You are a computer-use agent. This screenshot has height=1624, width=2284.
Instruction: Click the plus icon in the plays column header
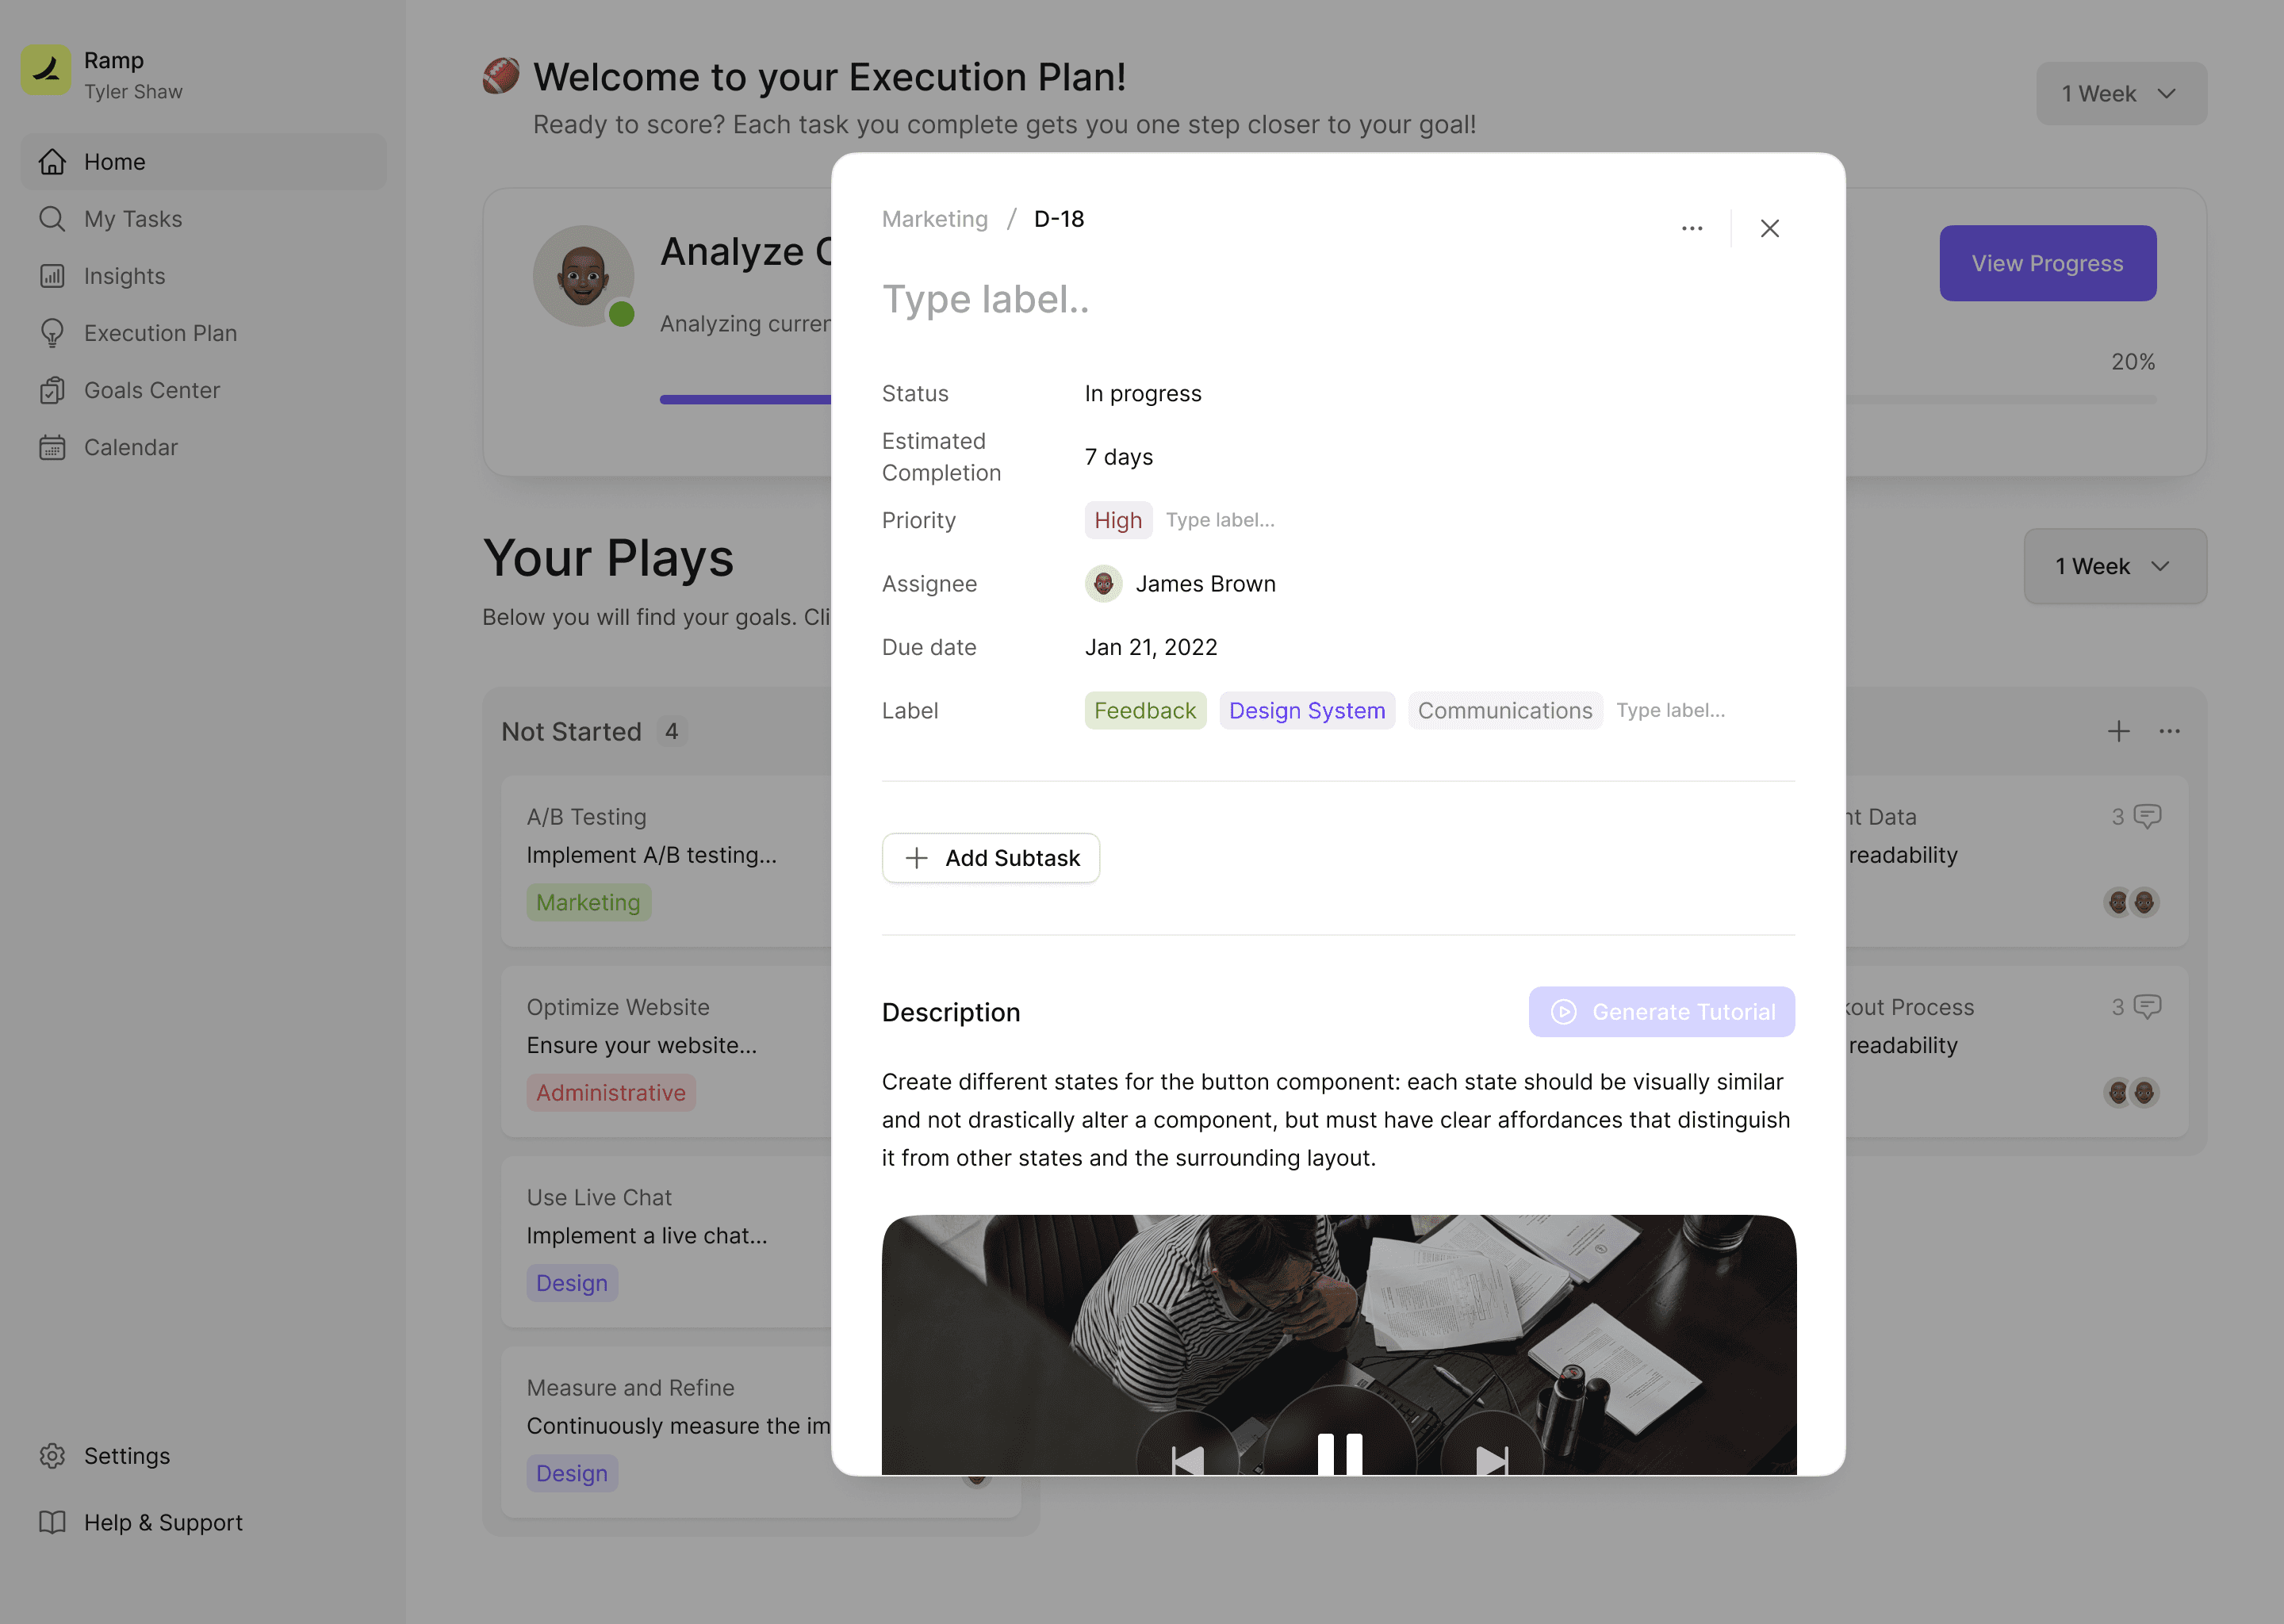(2118, 731)
